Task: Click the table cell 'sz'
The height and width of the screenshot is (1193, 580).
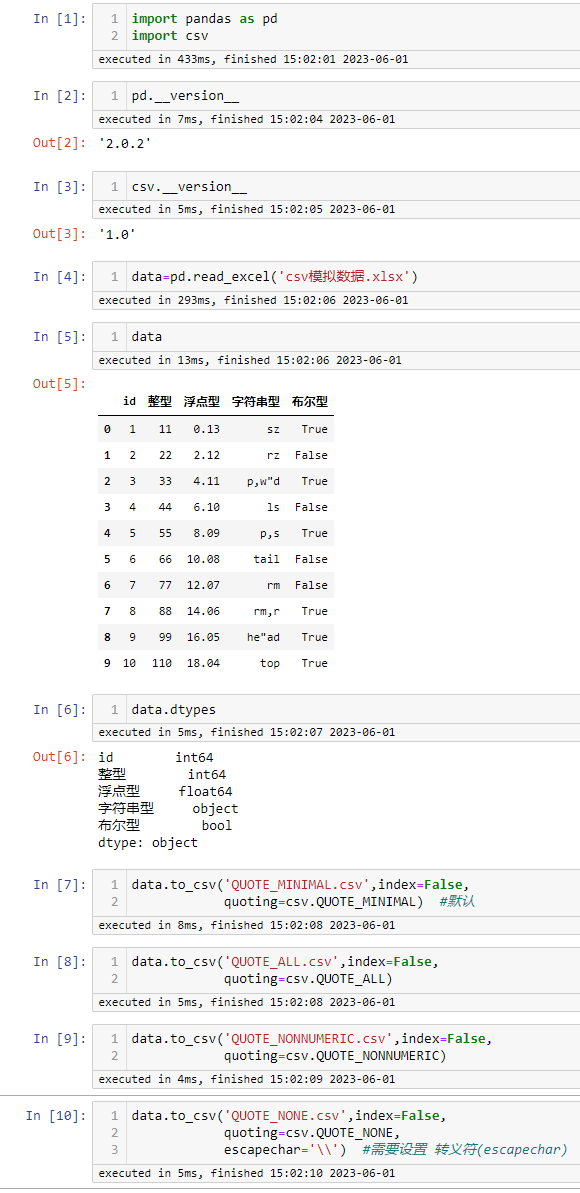Action: (x=273, y=429)
